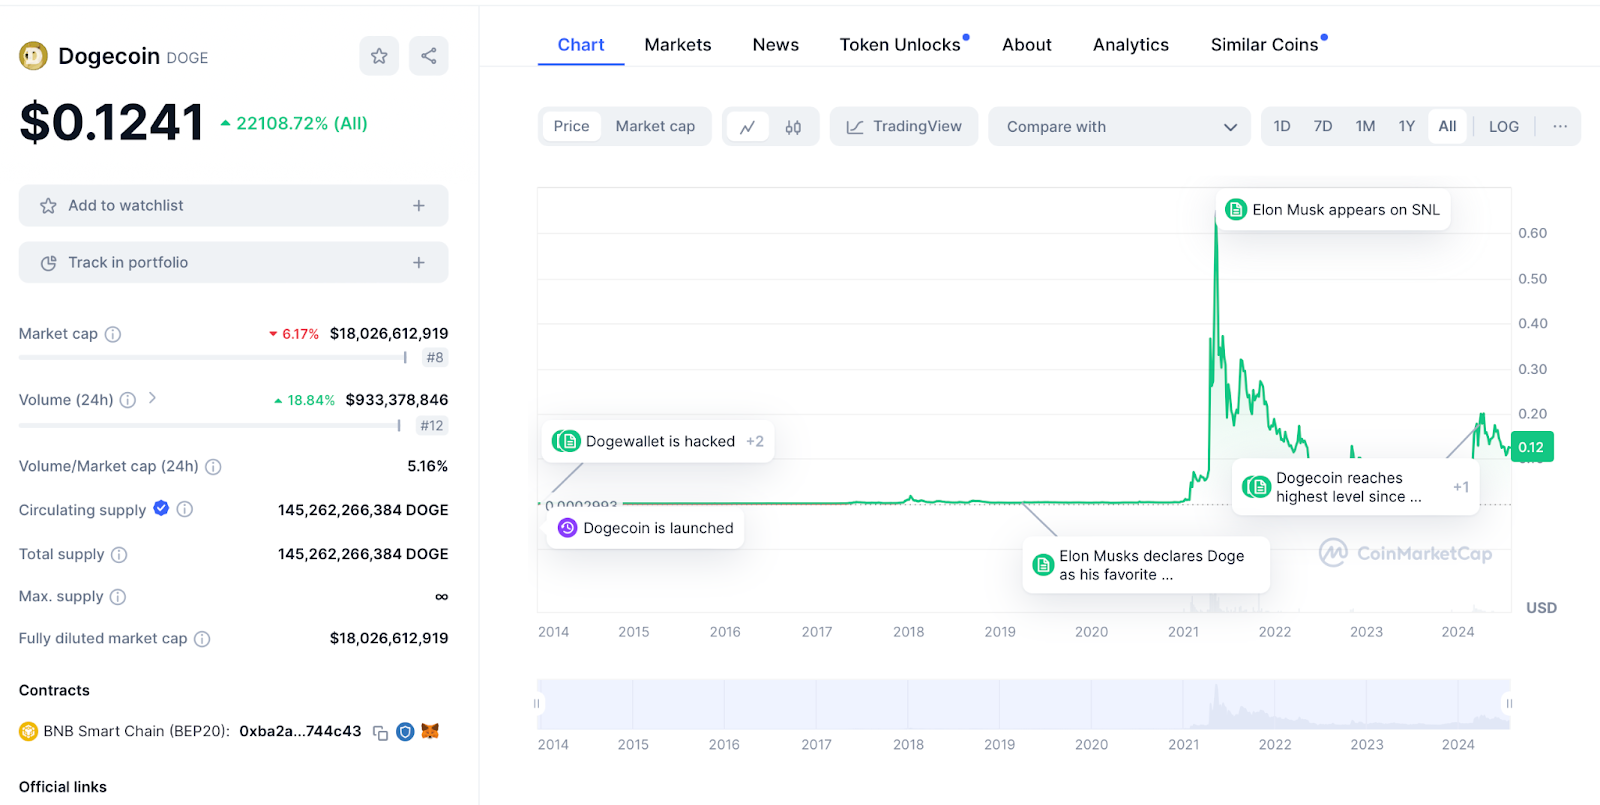Screen dimensions: 1600x805
Task: Click Add to watchlist button
Action: [x=233, y=206]
